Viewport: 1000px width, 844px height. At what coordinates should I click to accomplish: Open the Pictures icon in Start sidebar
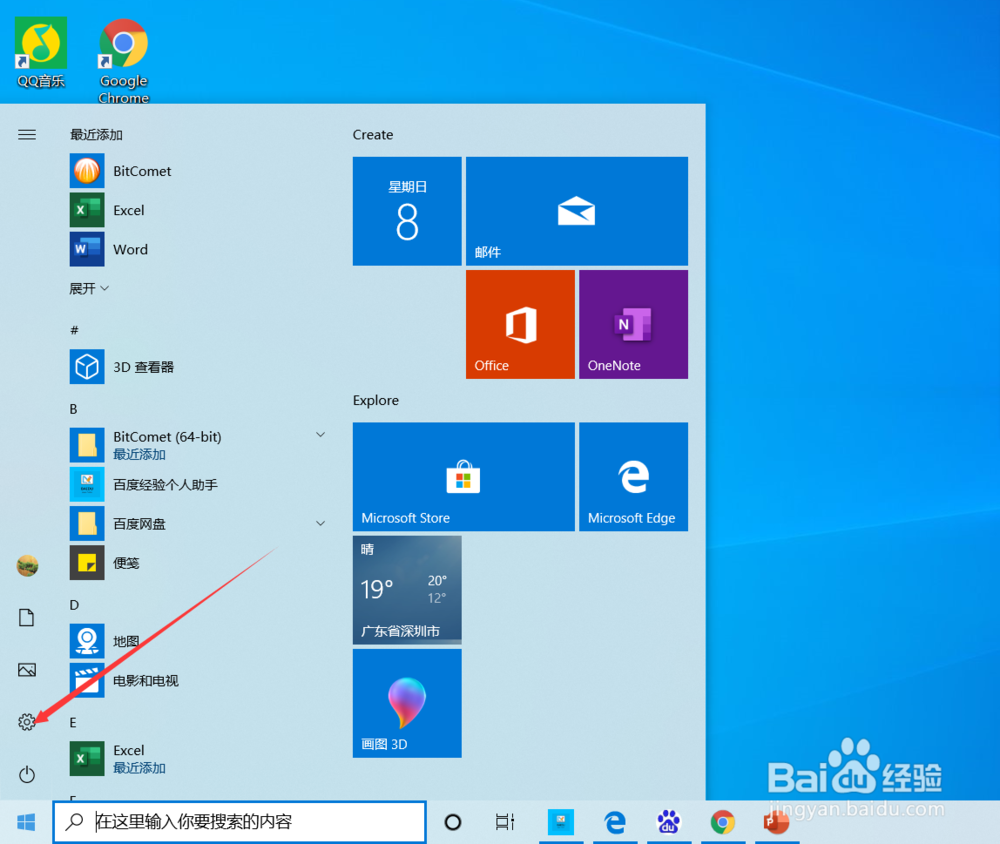[27, 669]
